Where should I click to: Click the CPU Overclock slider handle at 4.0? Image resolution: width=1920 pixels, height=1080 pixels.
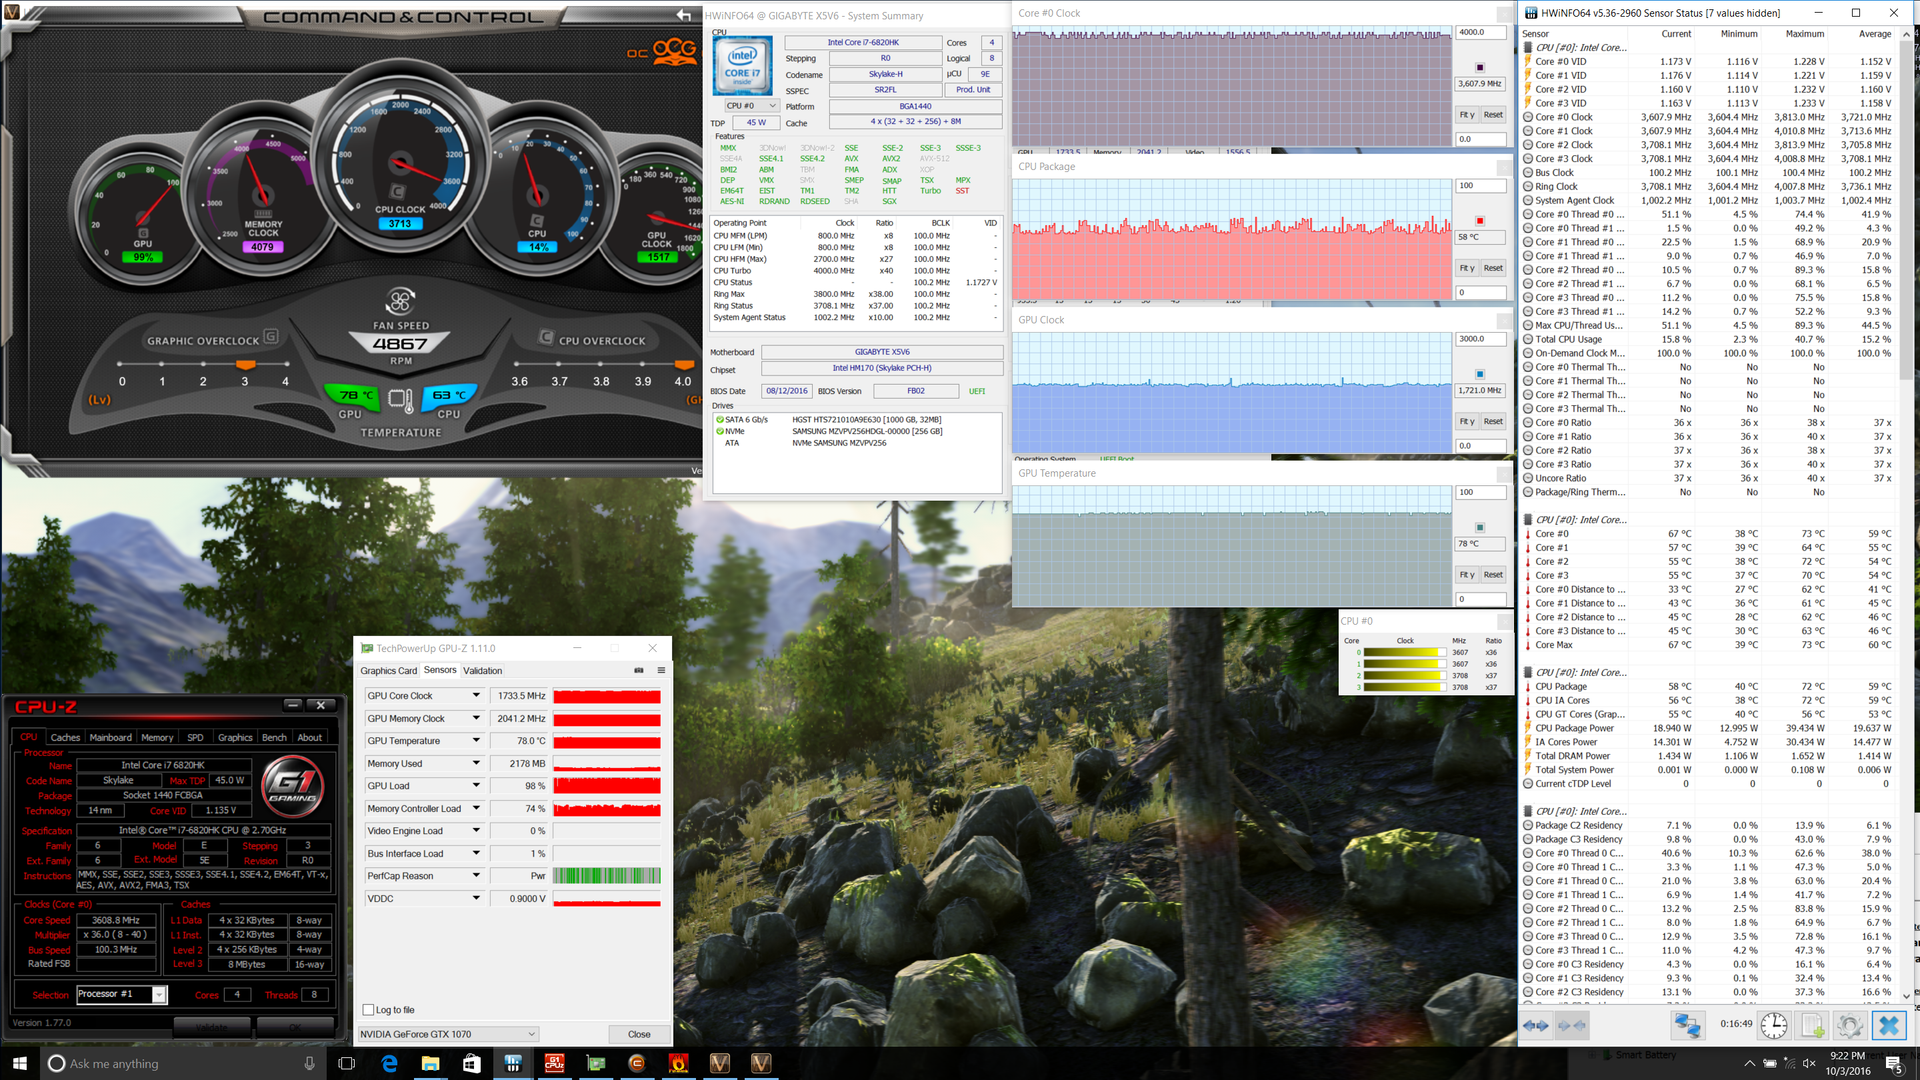pyautogui.click(x=684, y=363)
